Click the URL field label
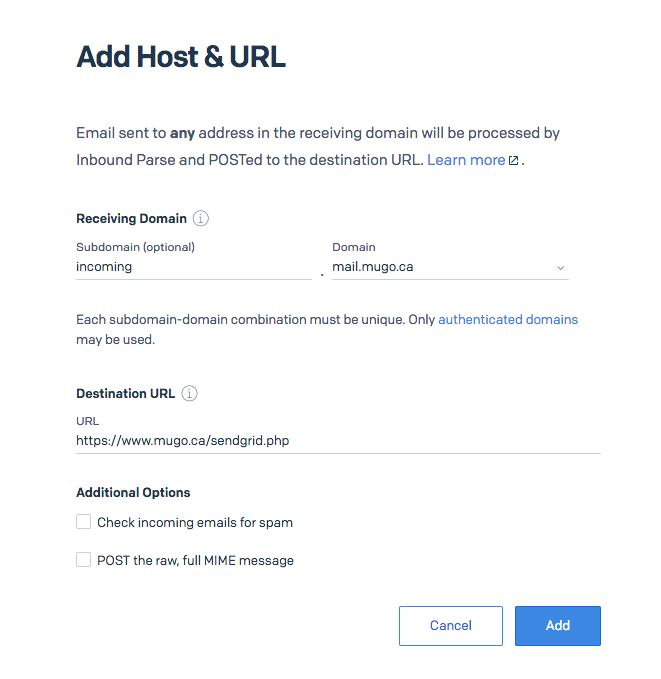The width and height of the screenshot is (661, 679). (87, 421)
